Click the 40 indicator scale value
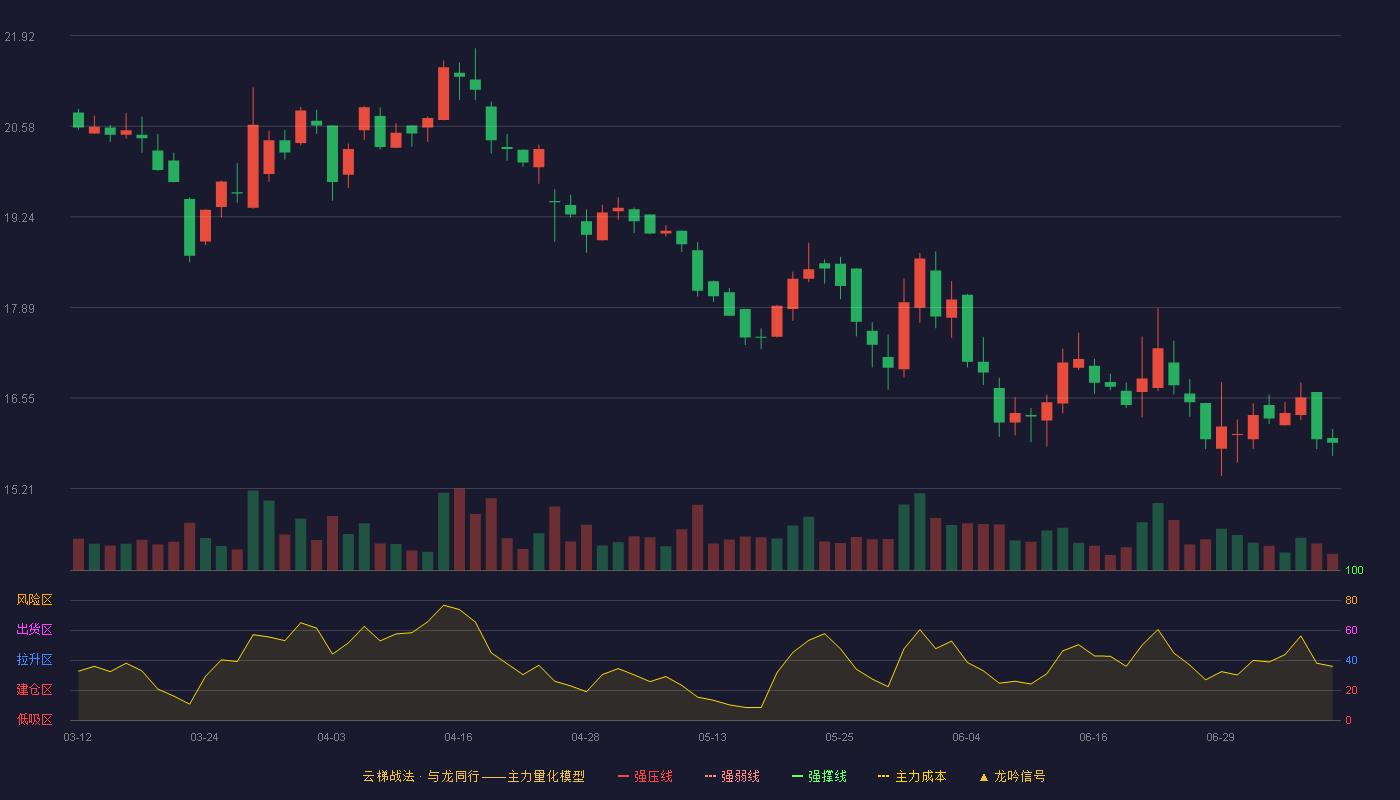The width and height of the screenshot is (1400, 800). click(1351, 660)
